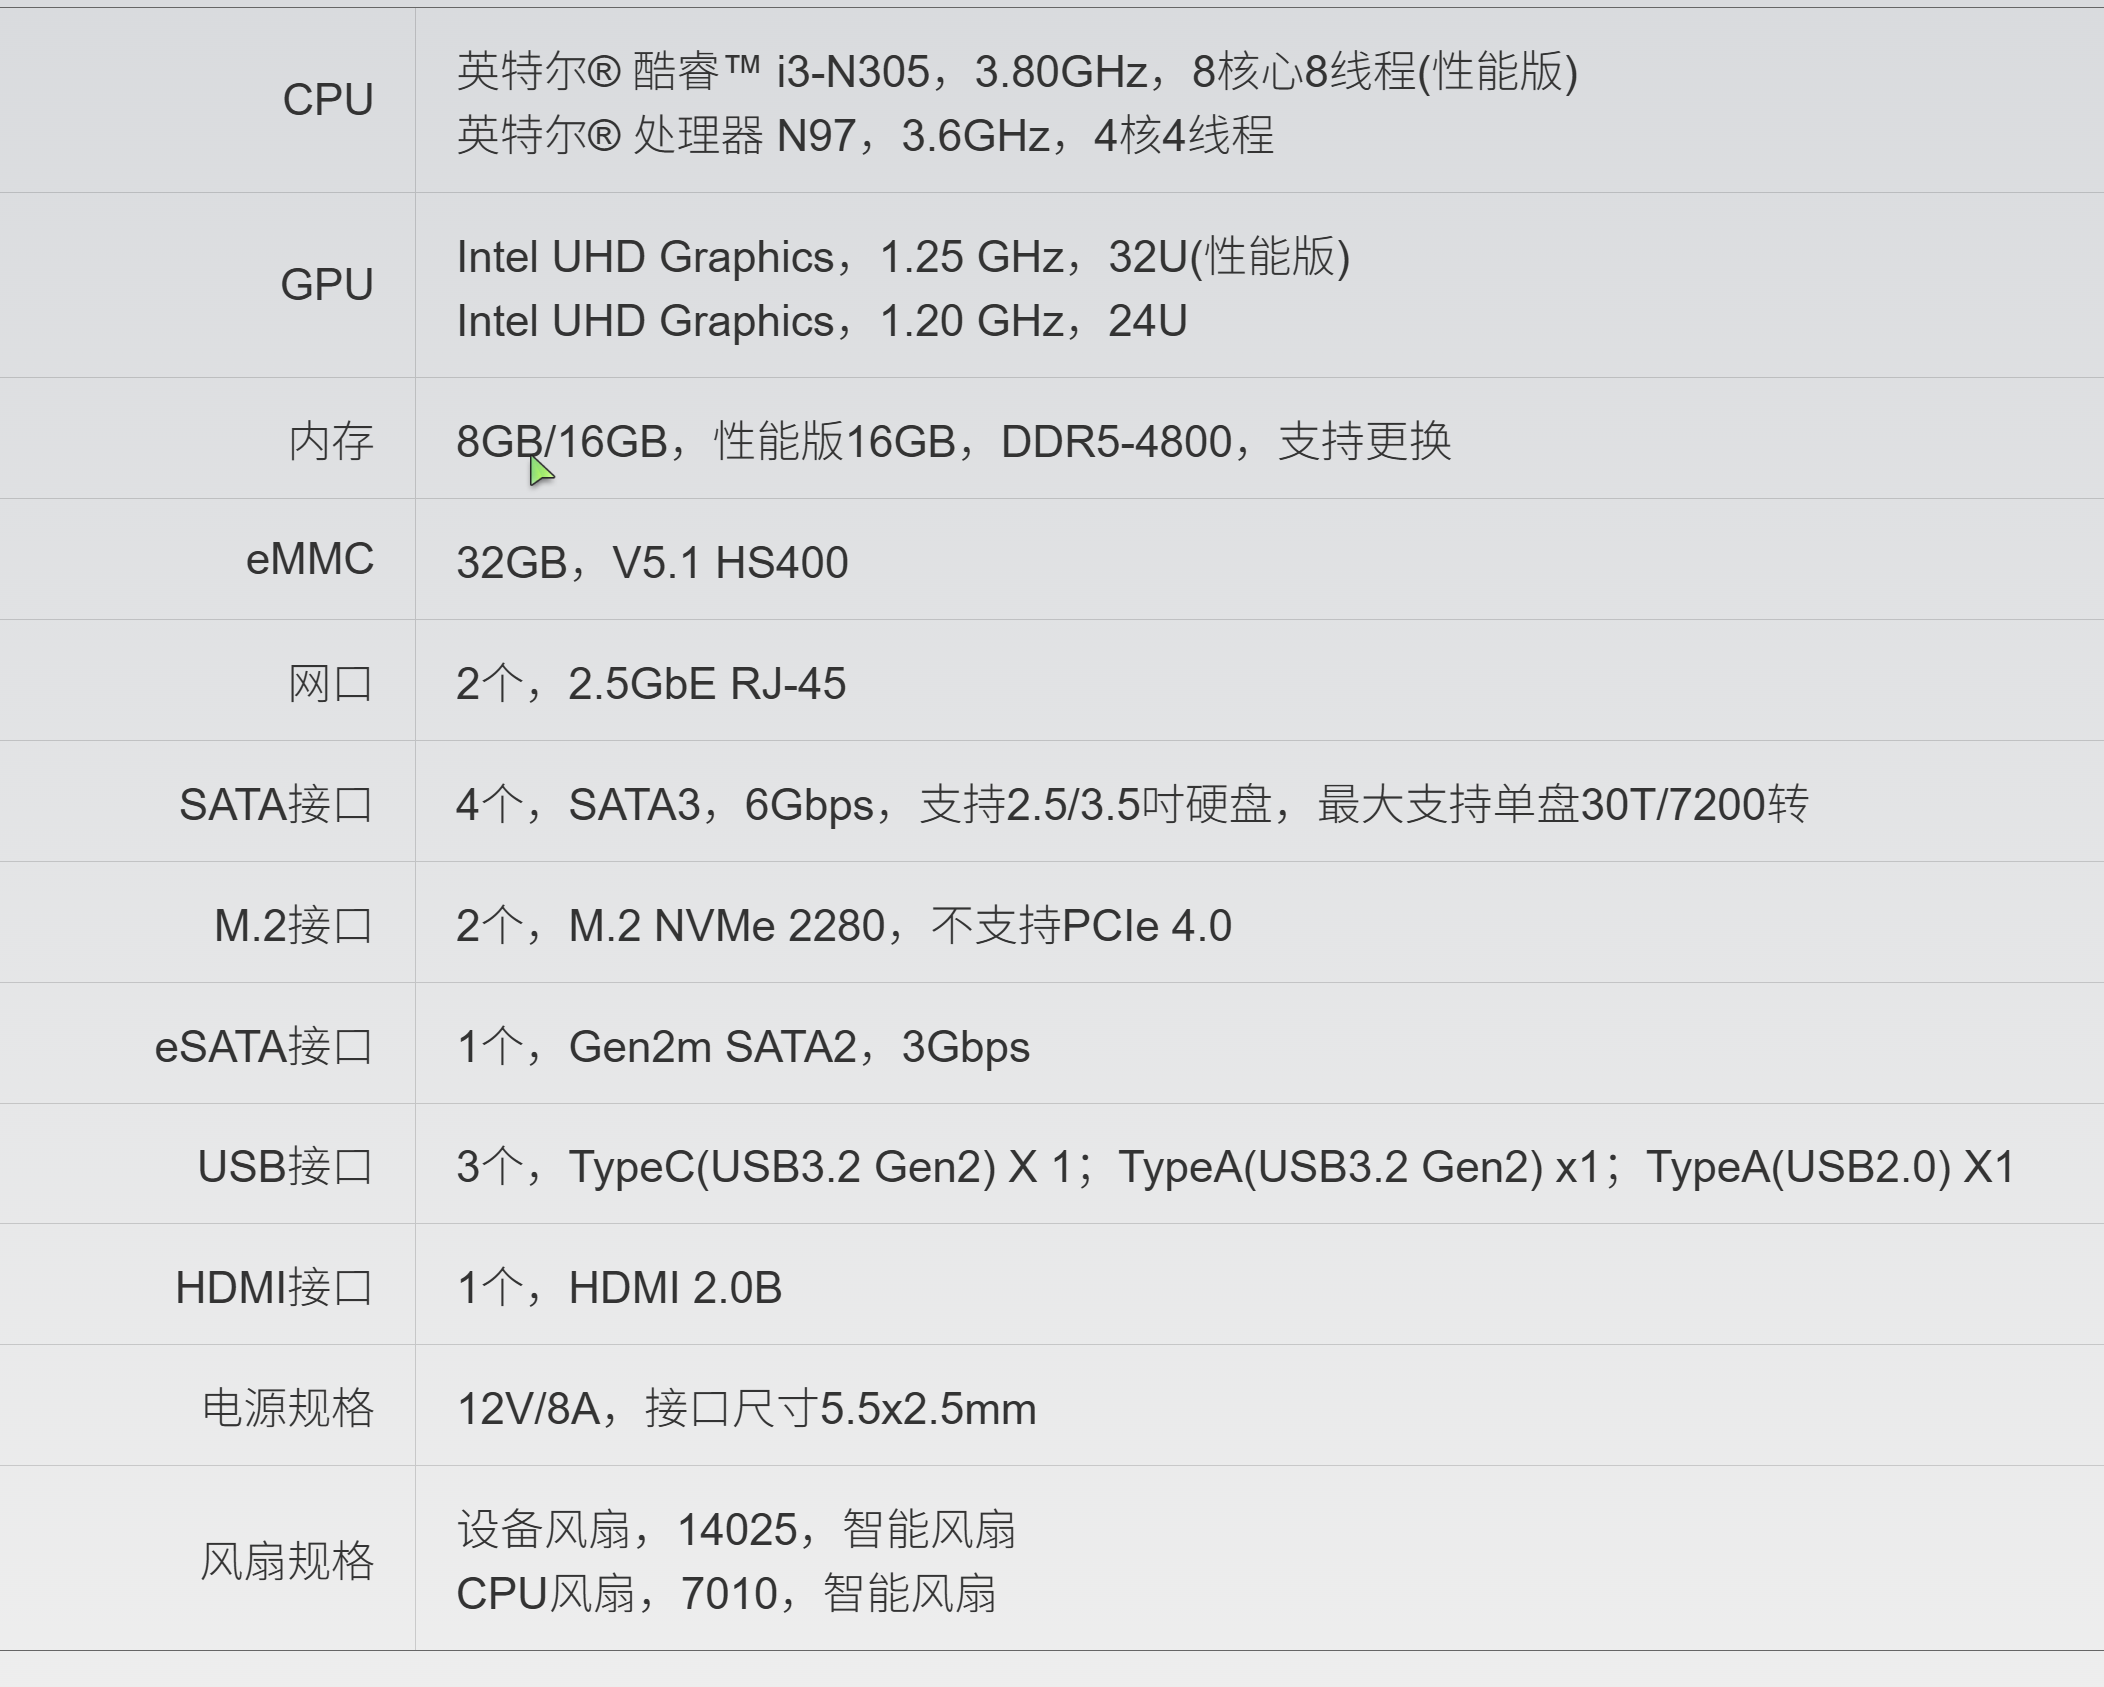Click the N97 processor specification line
The width and height of the screenshot is (2104, 1687).
(865, 135)
